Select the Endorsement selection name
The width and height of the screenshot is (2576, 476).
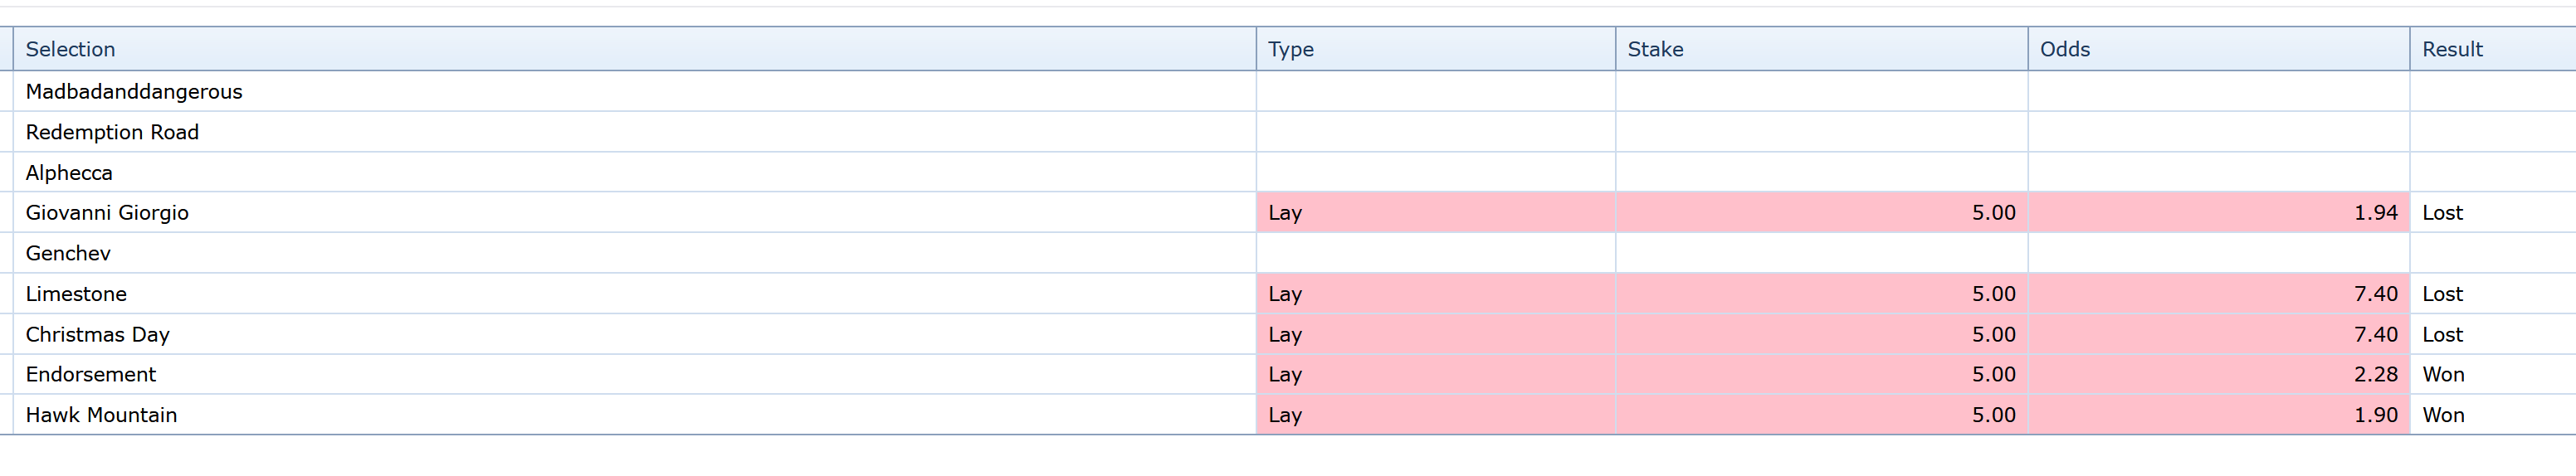coord(91,375)
